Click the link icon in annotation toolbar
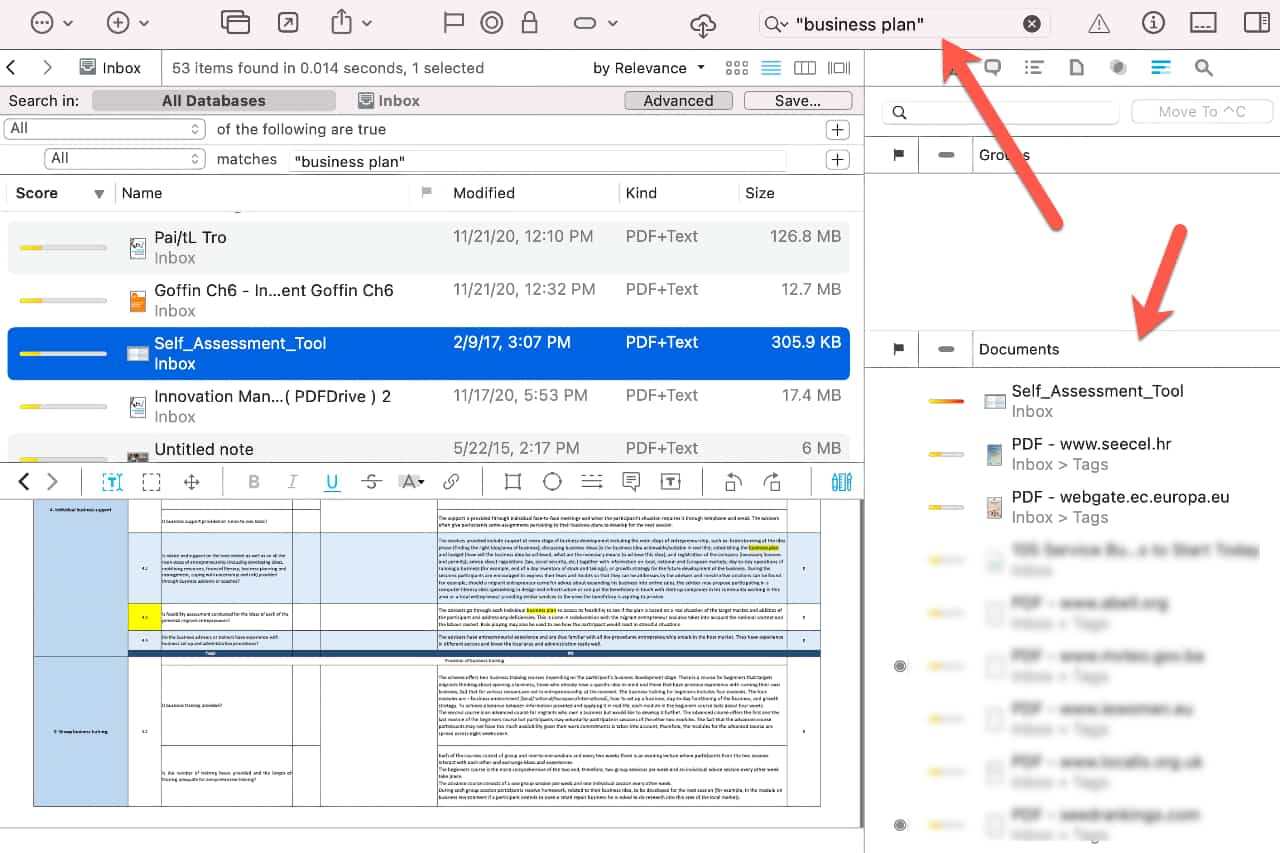 pos(451,482)
